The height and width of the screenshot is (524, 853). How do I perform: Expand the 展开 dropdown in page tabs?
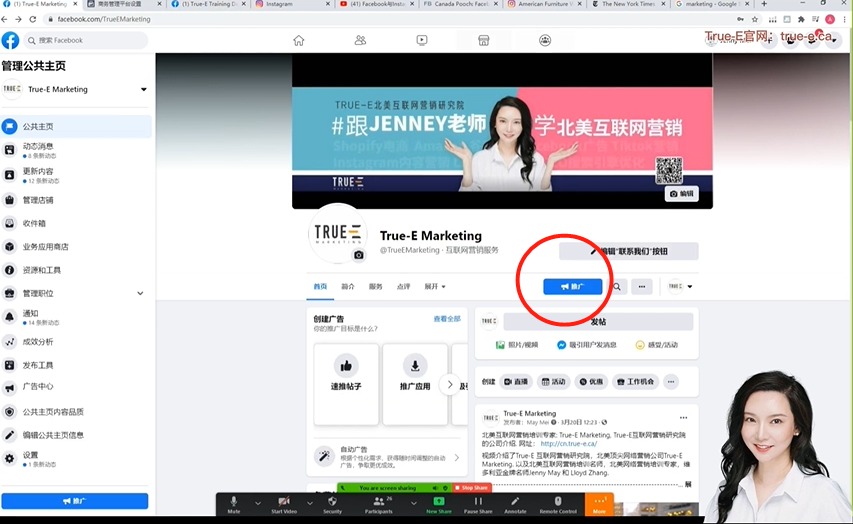tap(435, 286)
